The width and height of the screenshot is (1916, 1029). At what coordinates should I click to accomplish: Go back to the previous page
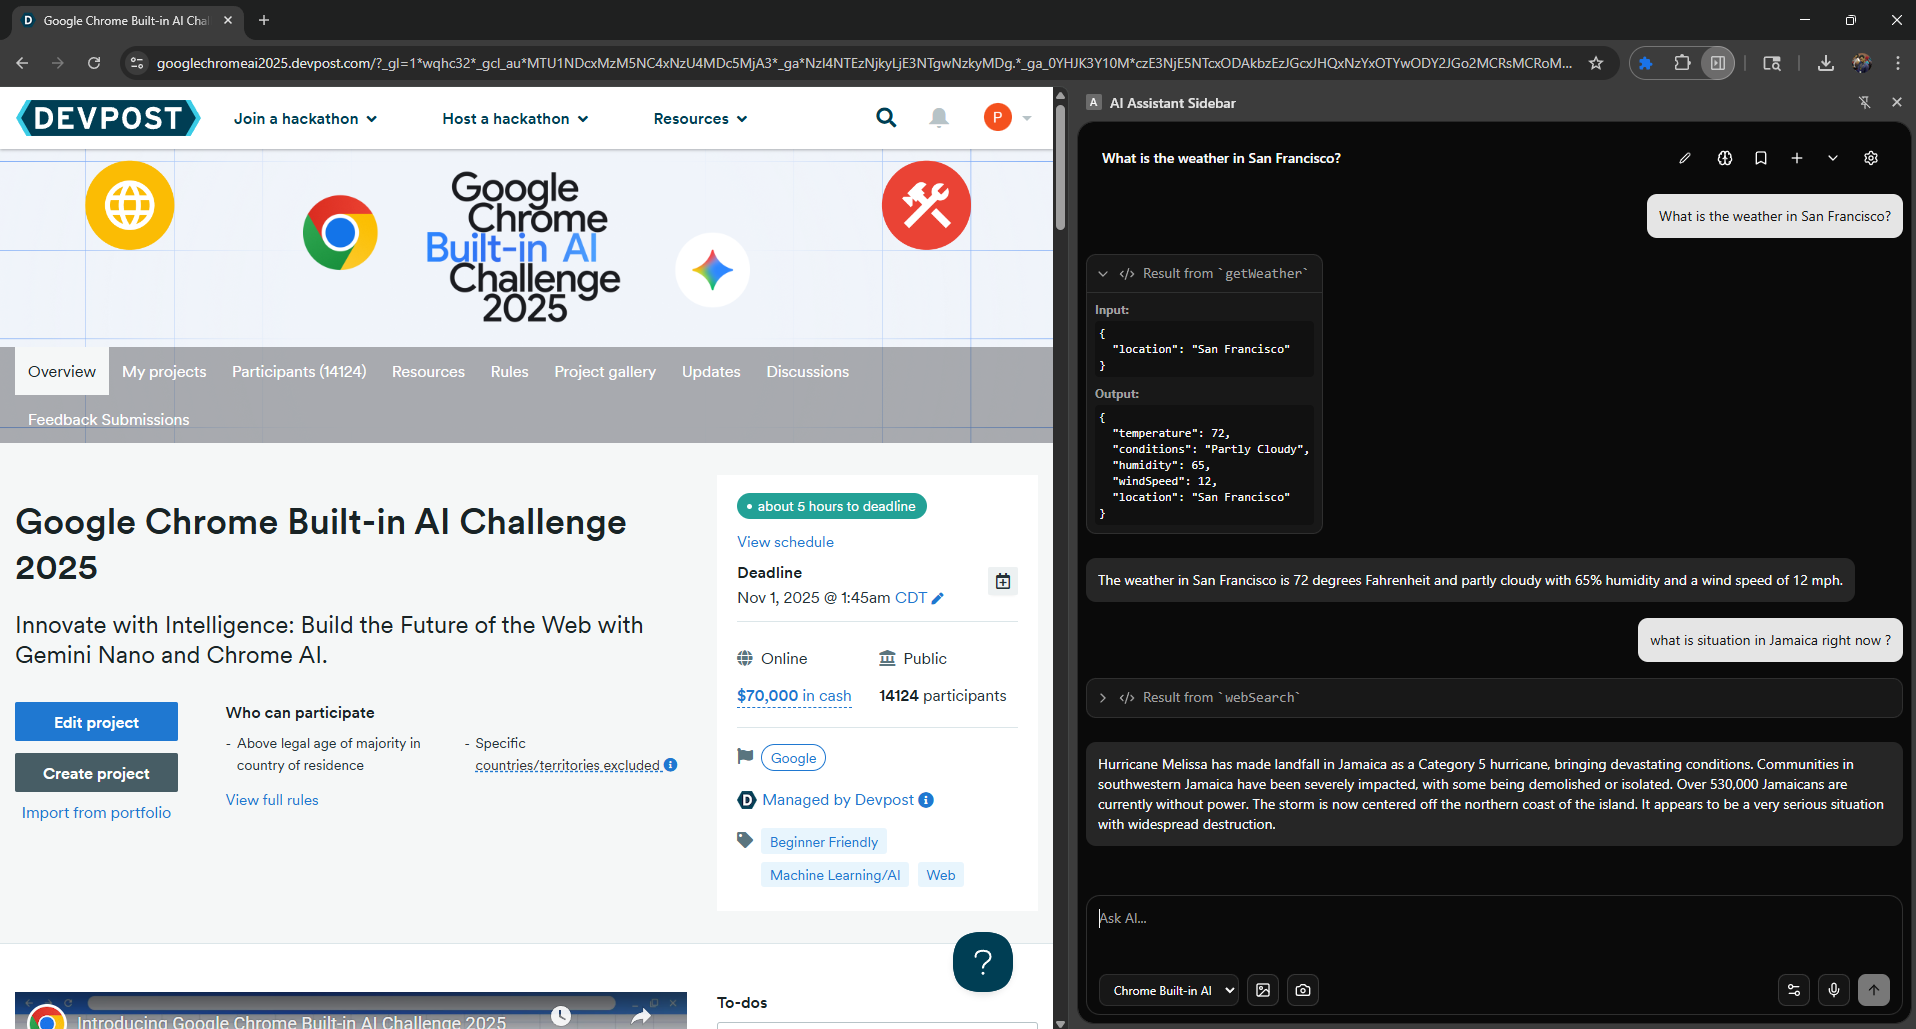pos(22,63)
